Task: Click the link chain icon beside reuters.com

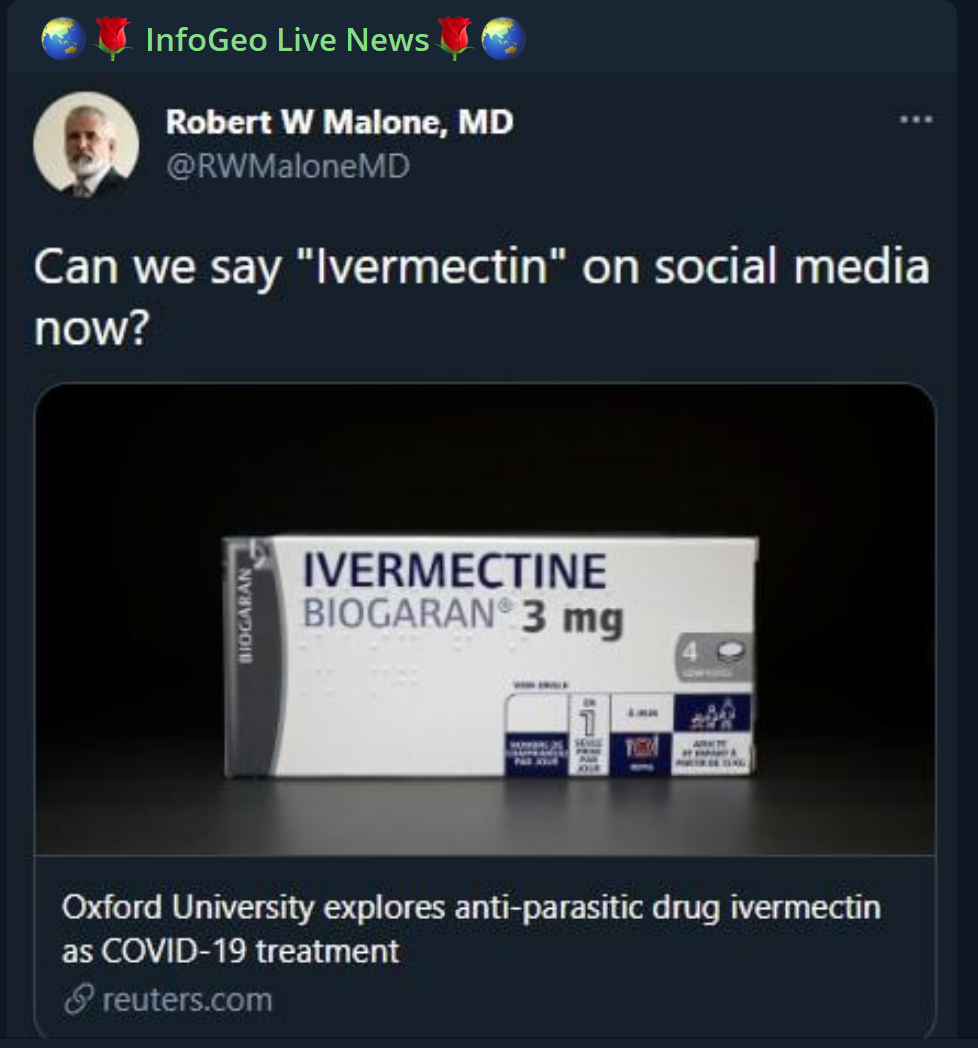Action: click(x=79, y=1000)
